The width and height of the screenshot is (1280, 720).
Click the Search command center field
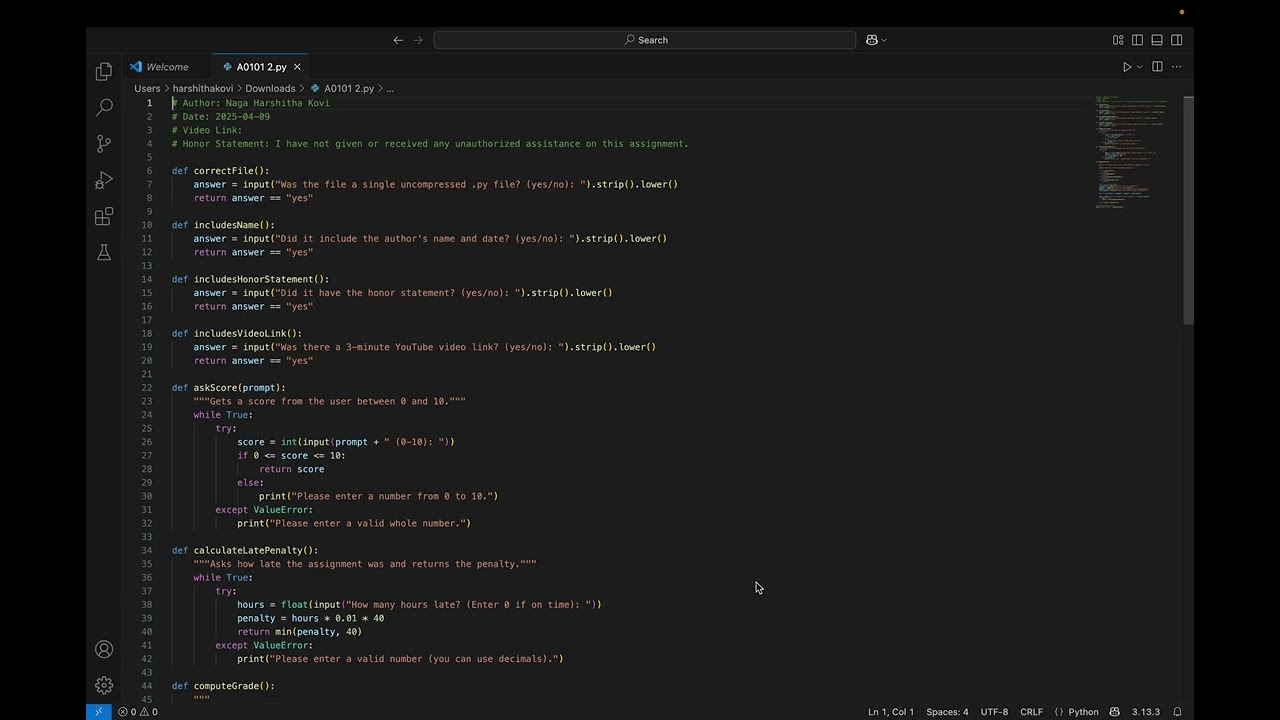click(x=645, y=40)
